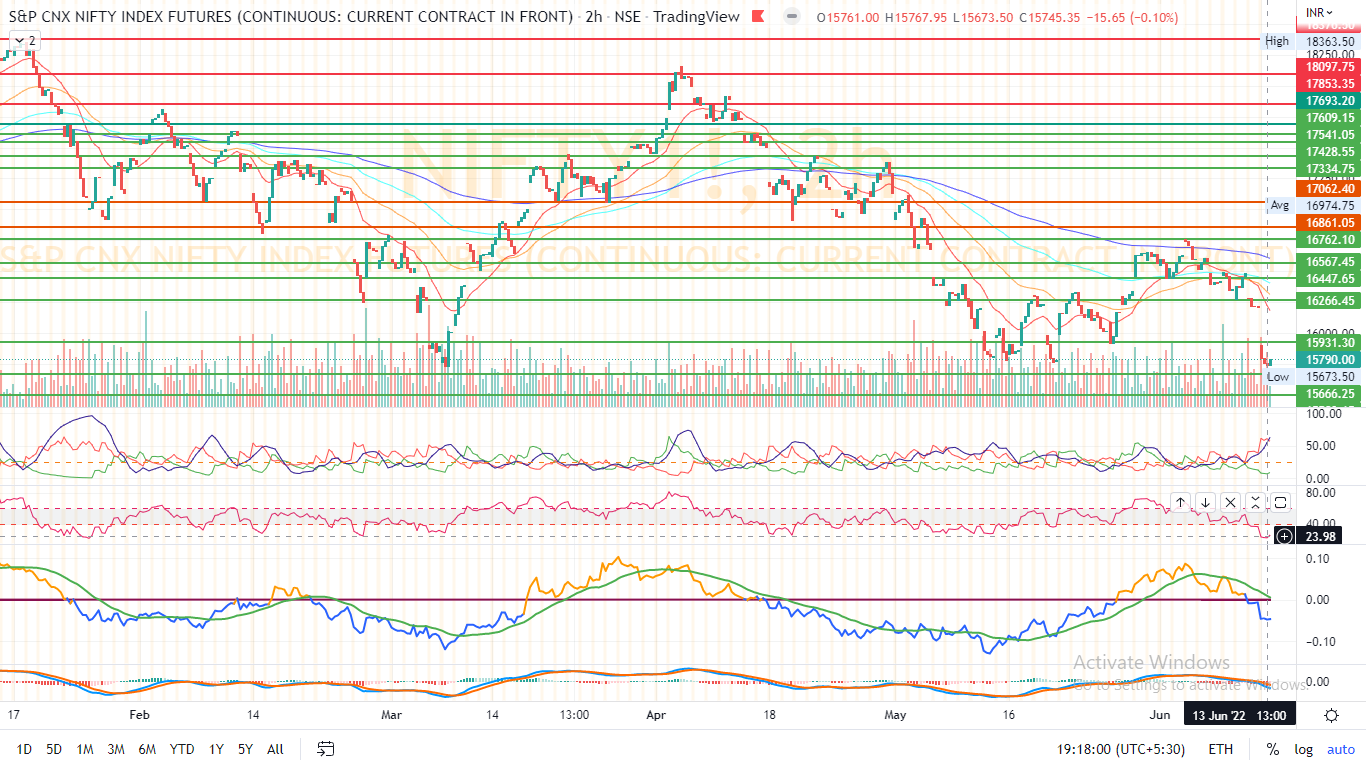Click the Feb label on time axis
This screenshot has width=1366, height=768.
pyautogui.click(x=139, y=715)
